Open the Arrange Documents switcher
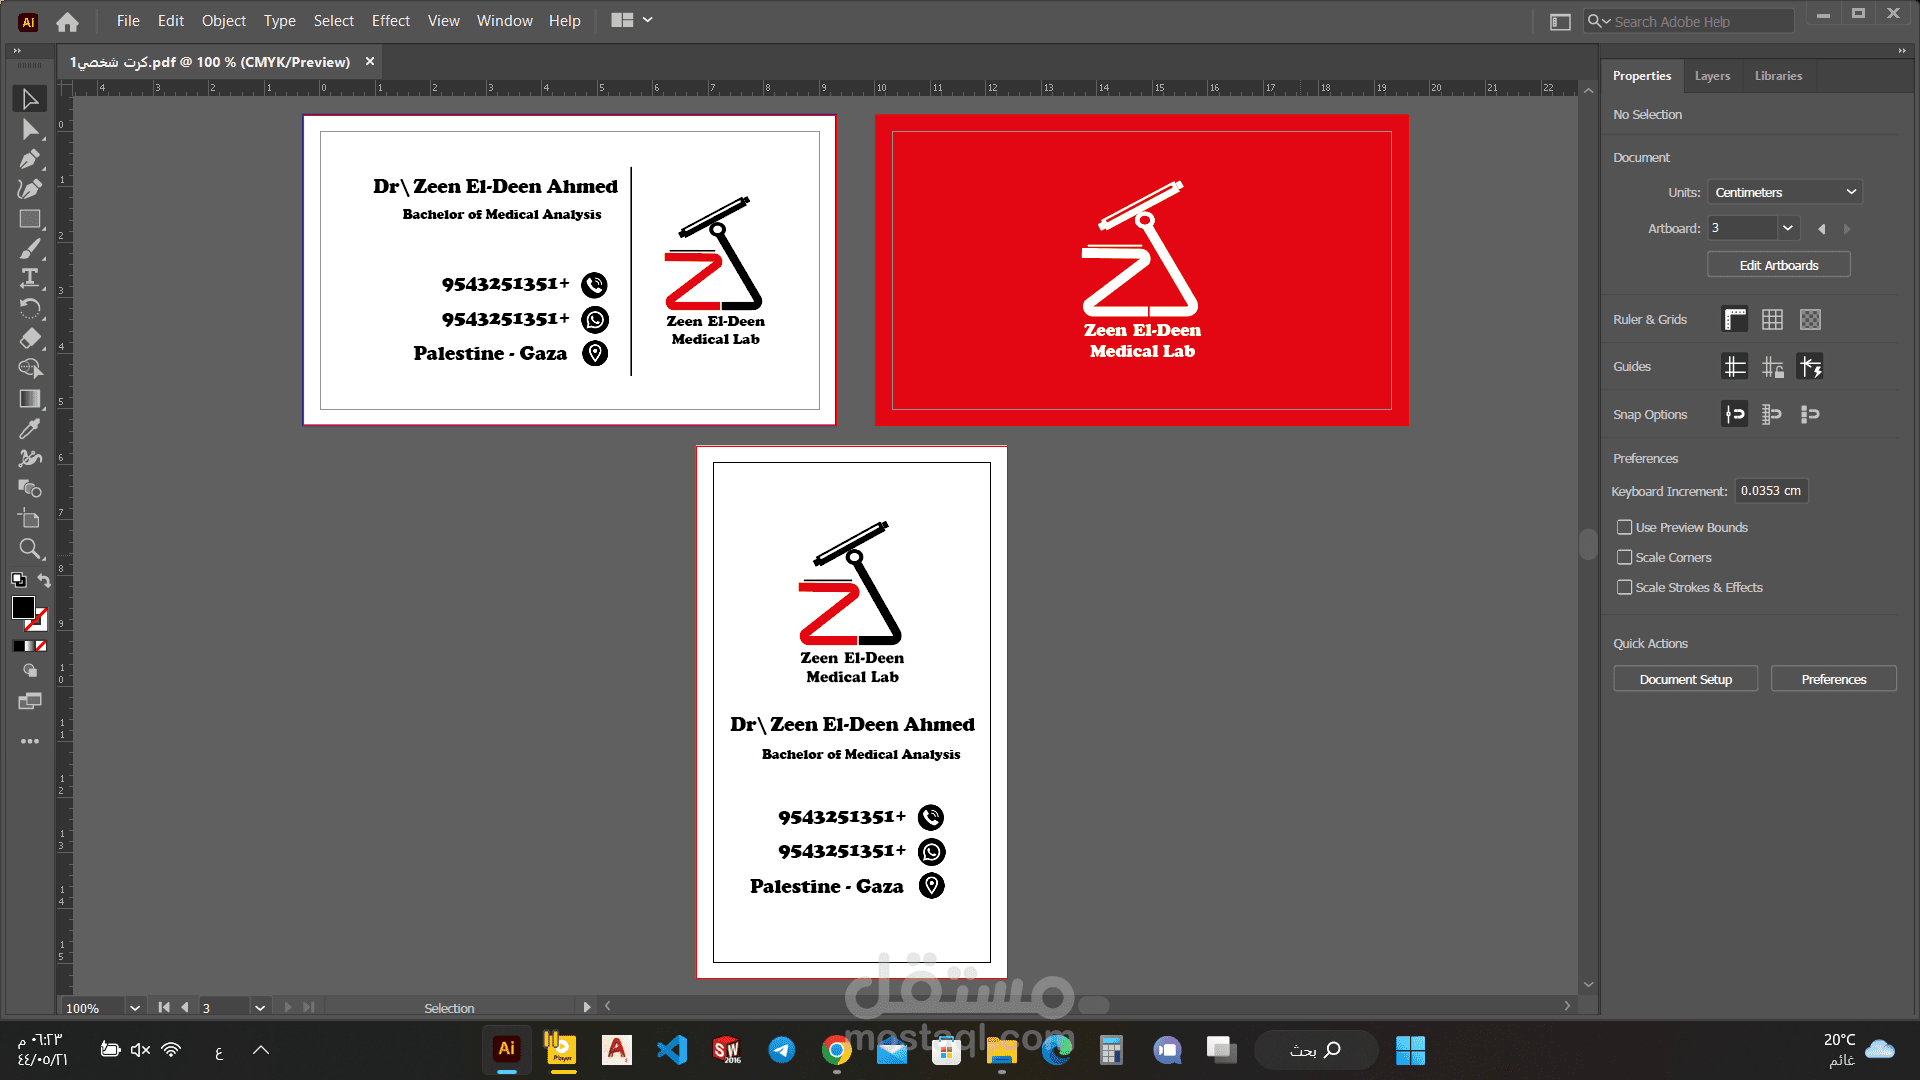 632,20
